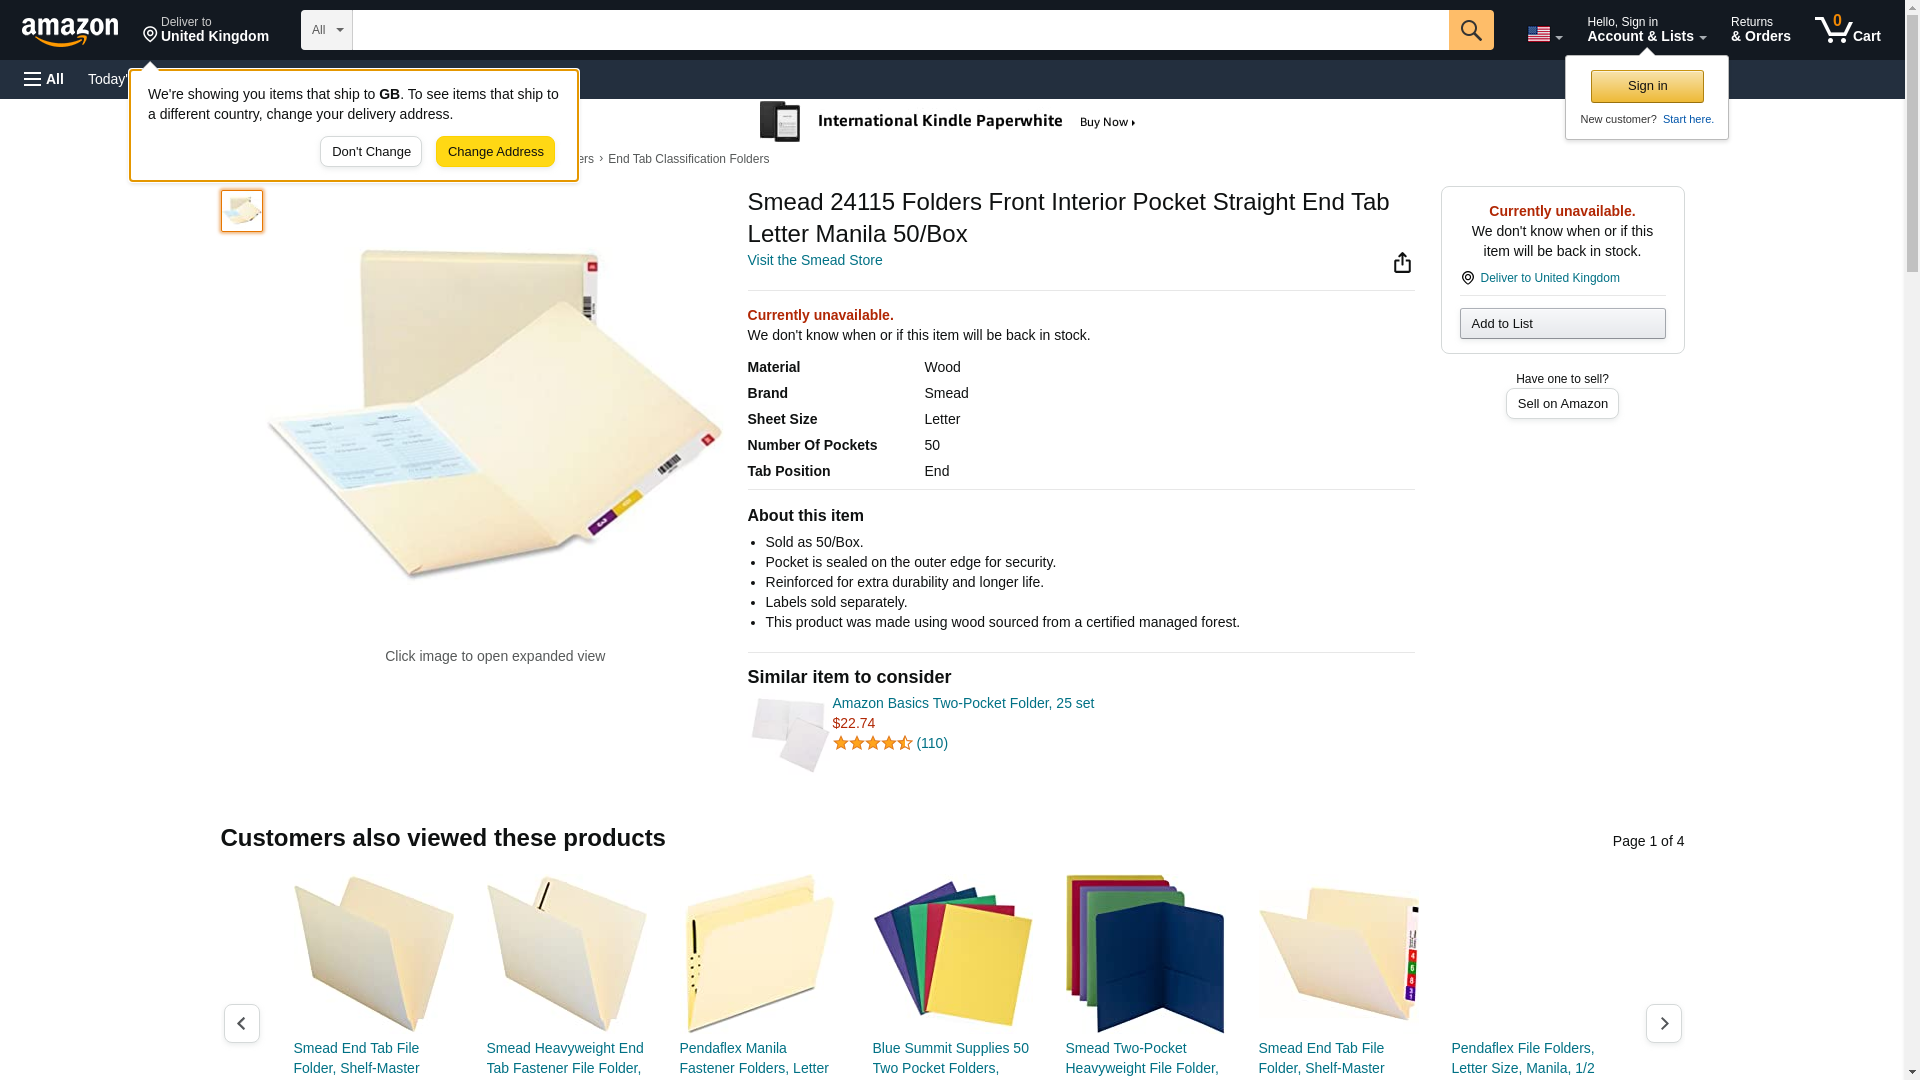Click the search magnifier button
Image resolution: width=1920 pixels, height=1080 pixels.
tap(1470, 30)
